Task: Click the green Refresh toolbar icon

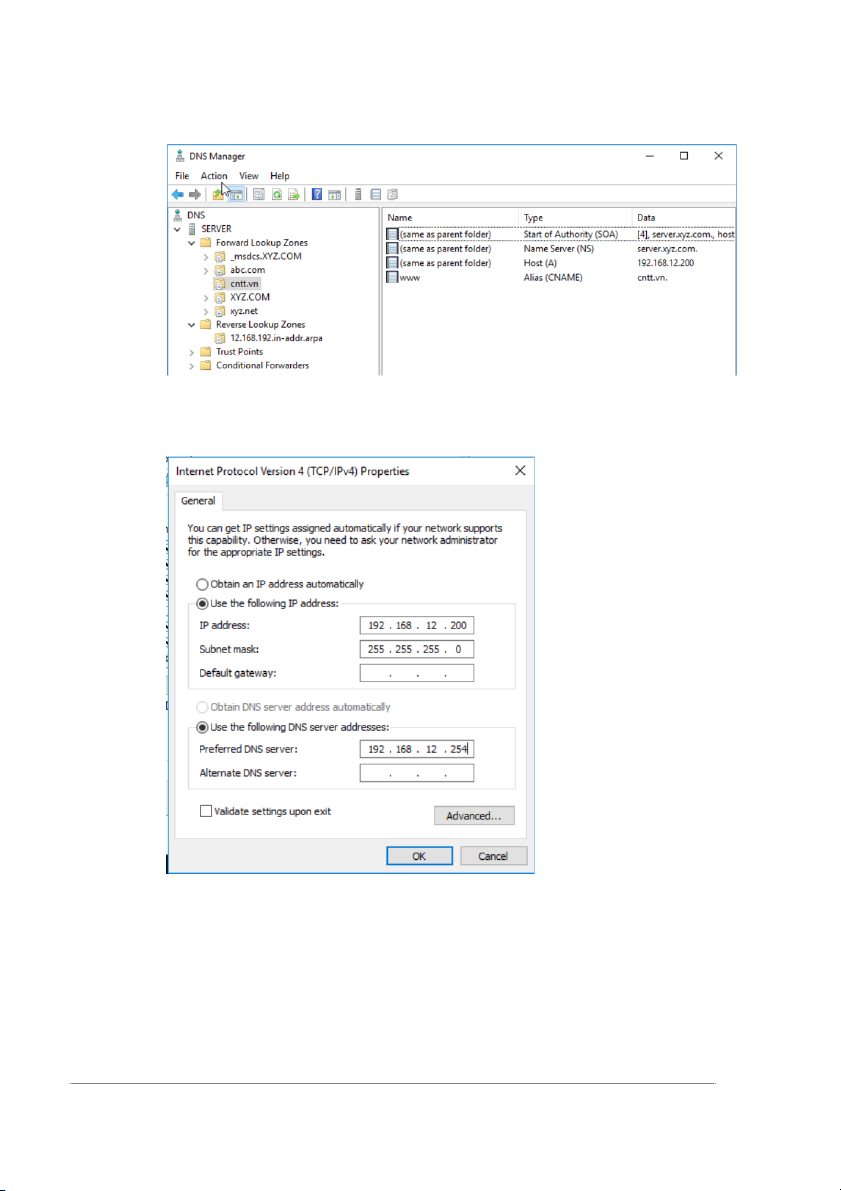Action: point(277,194)
